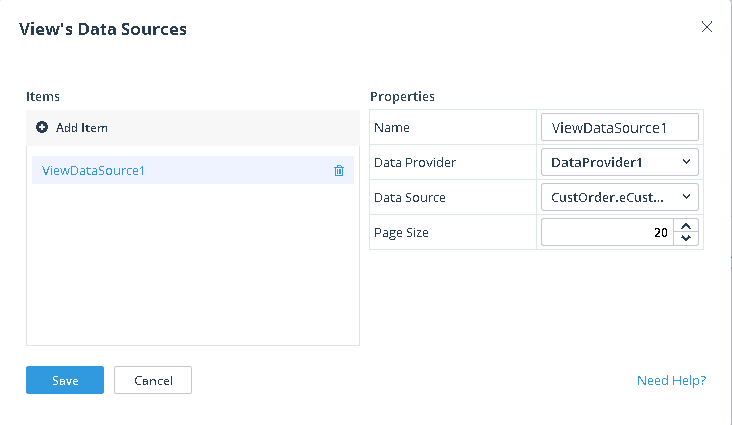Save the data source changes
The image size is (732, 425).
pos(65,380)
